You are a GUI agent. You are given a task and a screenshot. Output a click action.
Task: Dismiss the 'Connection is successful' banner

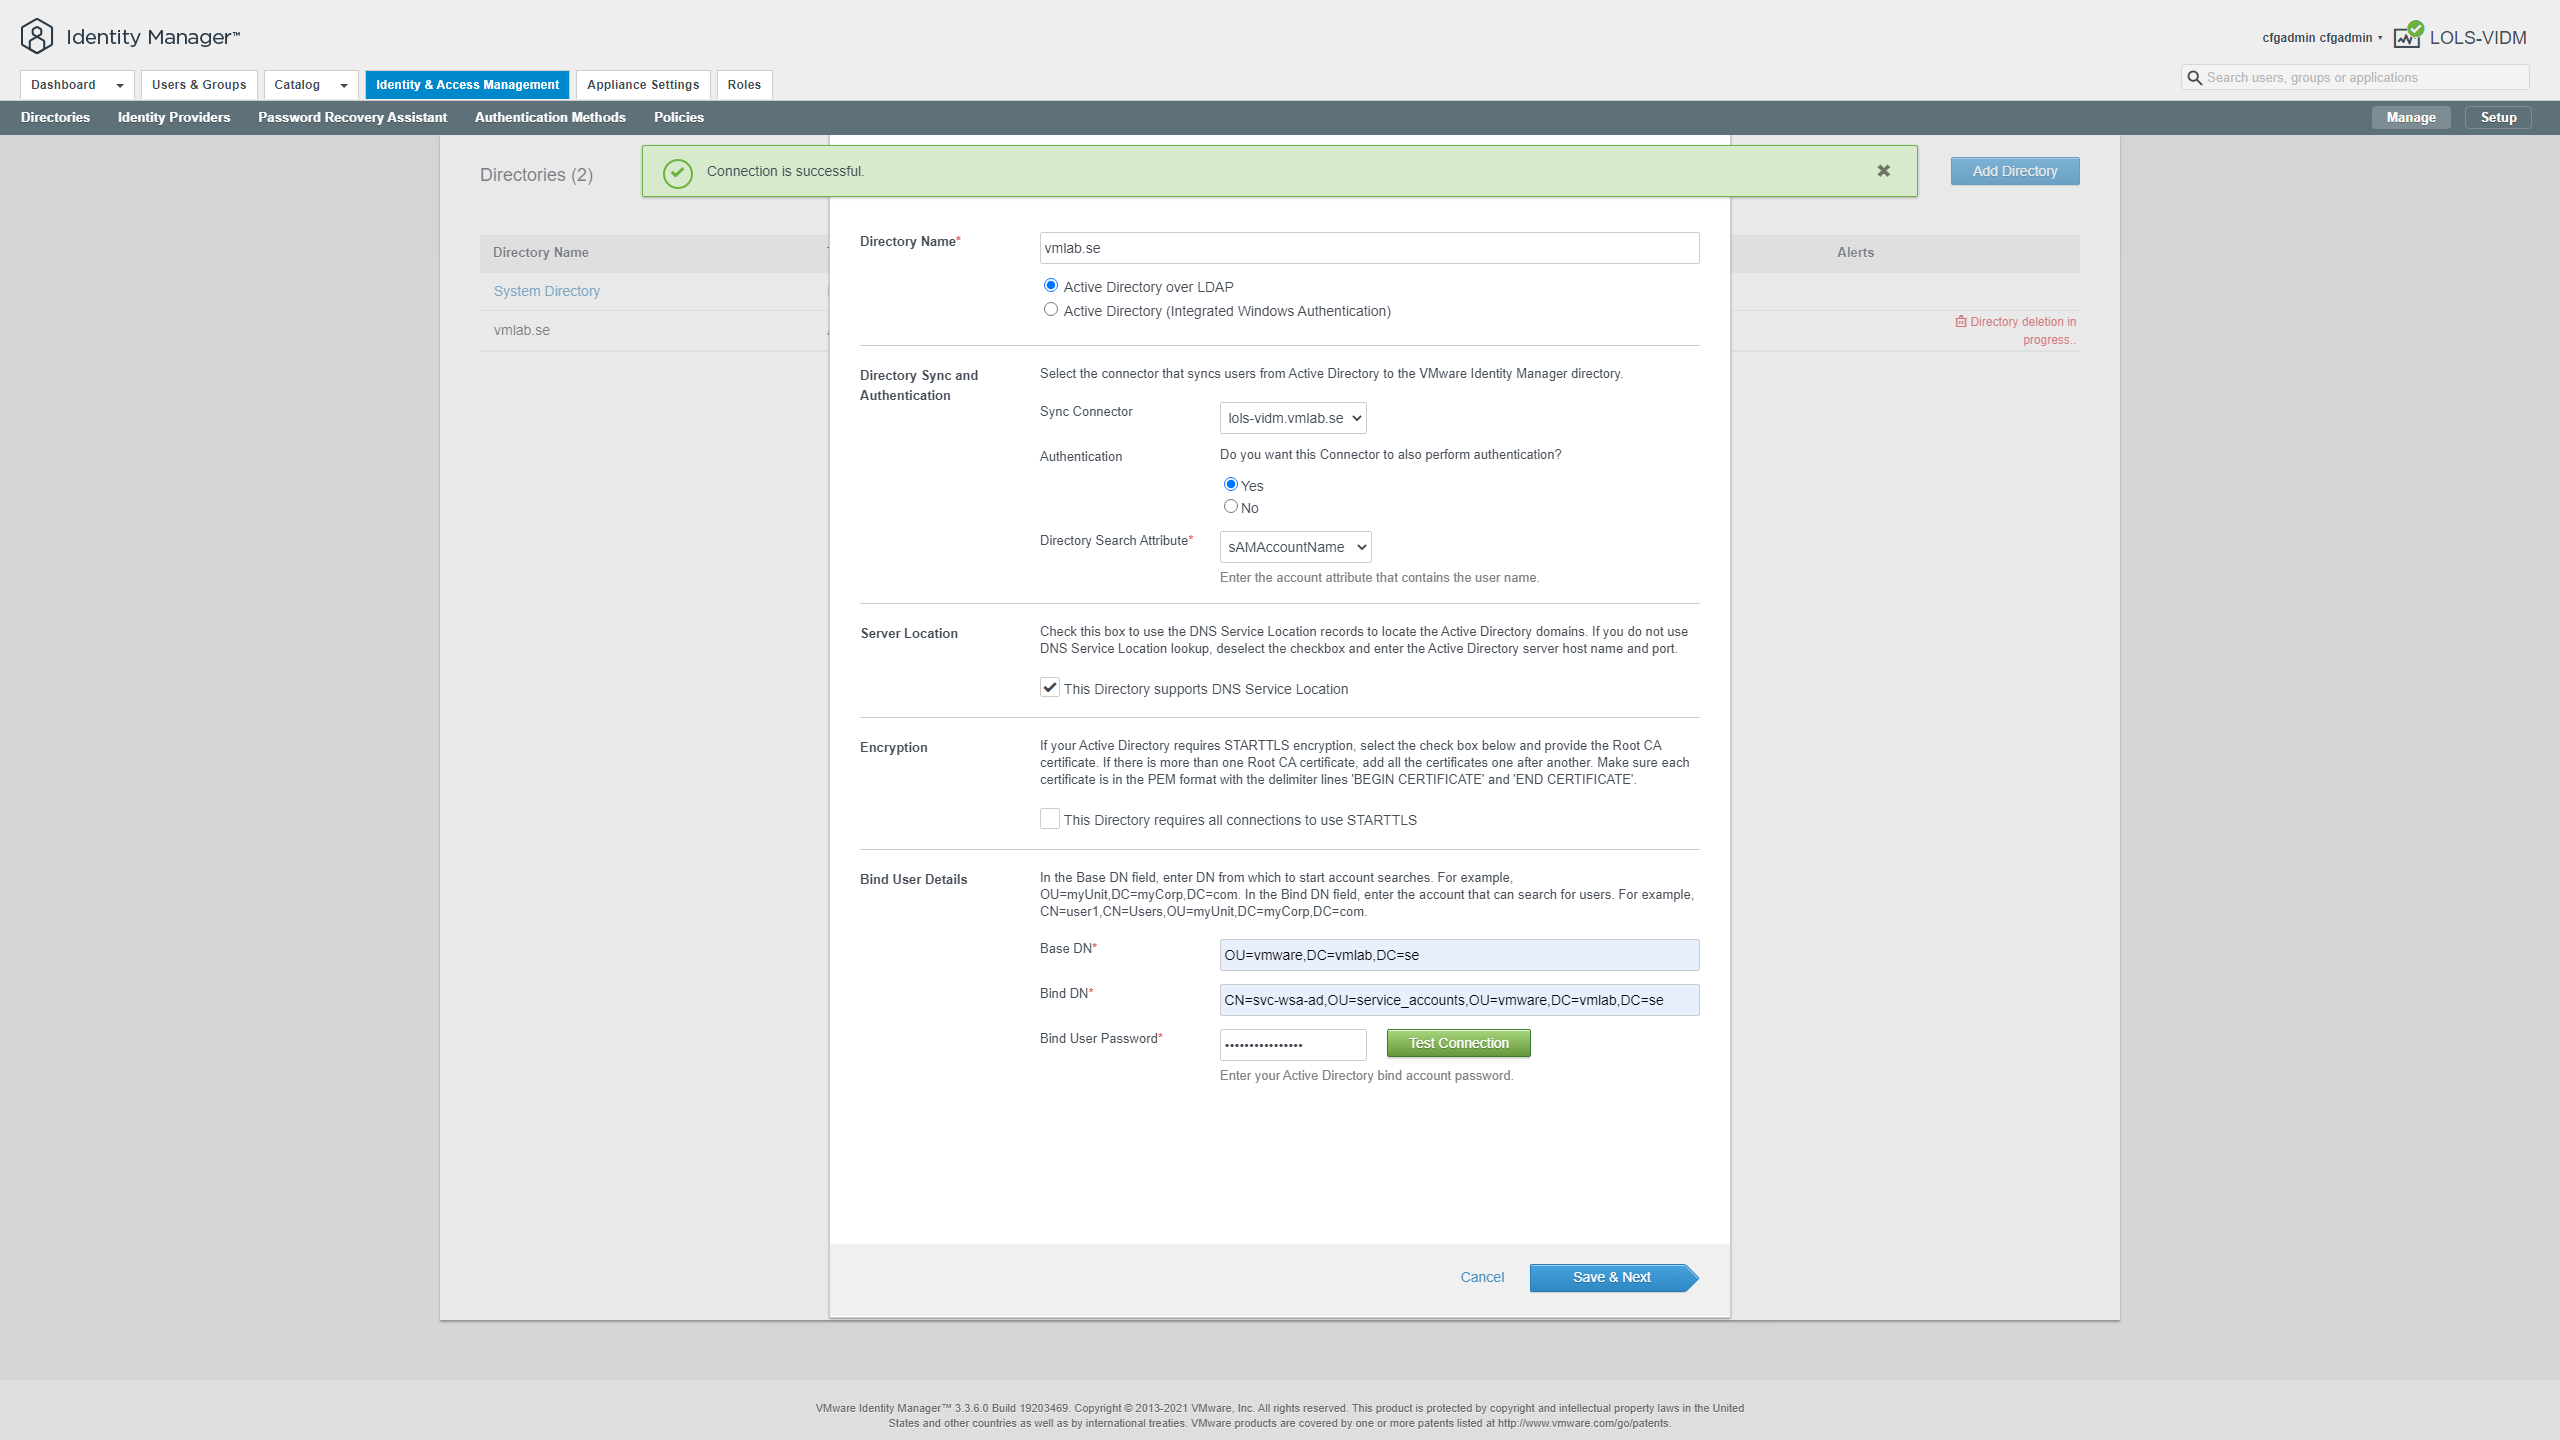(1883, 171)
